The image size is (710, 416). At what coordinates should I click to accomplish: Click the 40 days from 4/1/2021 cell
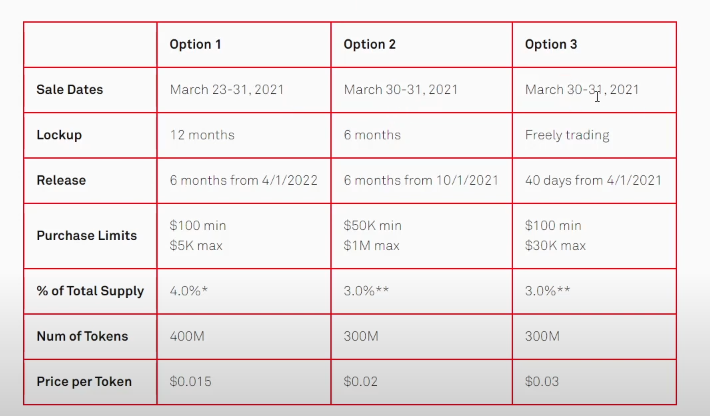593,180
